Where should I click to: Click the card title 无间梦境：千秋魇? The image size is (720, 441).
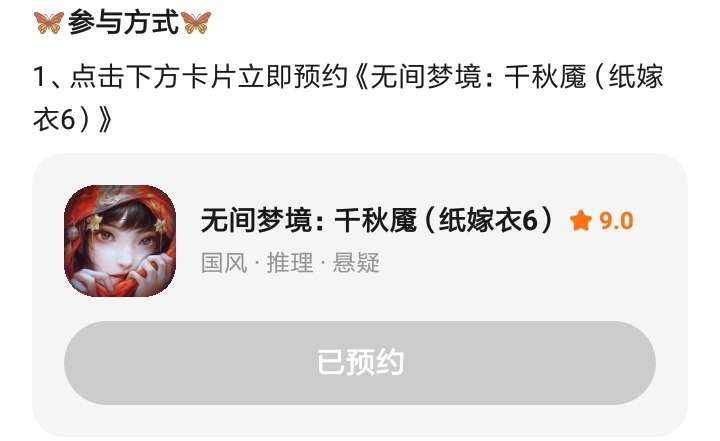coord(309,220)
